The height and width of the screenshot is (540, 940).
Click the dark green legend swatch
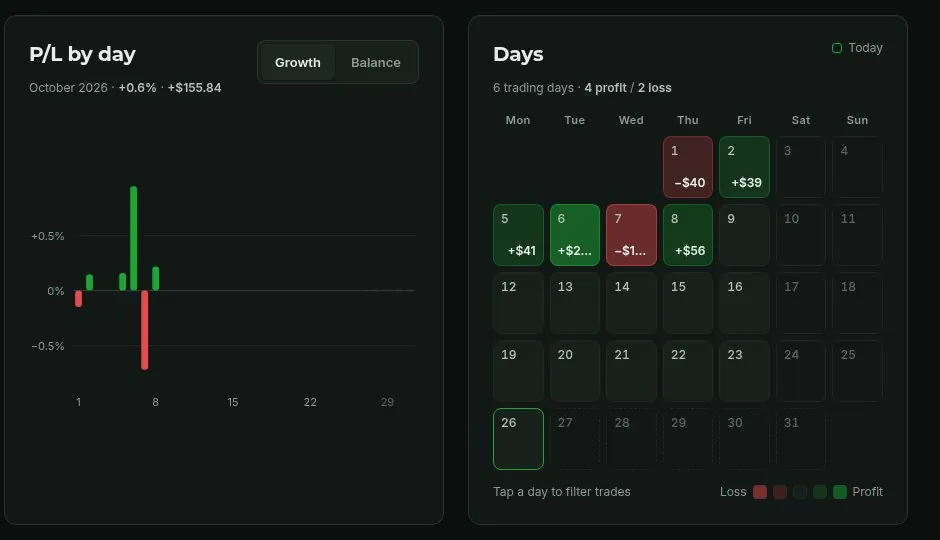(820, 492)
